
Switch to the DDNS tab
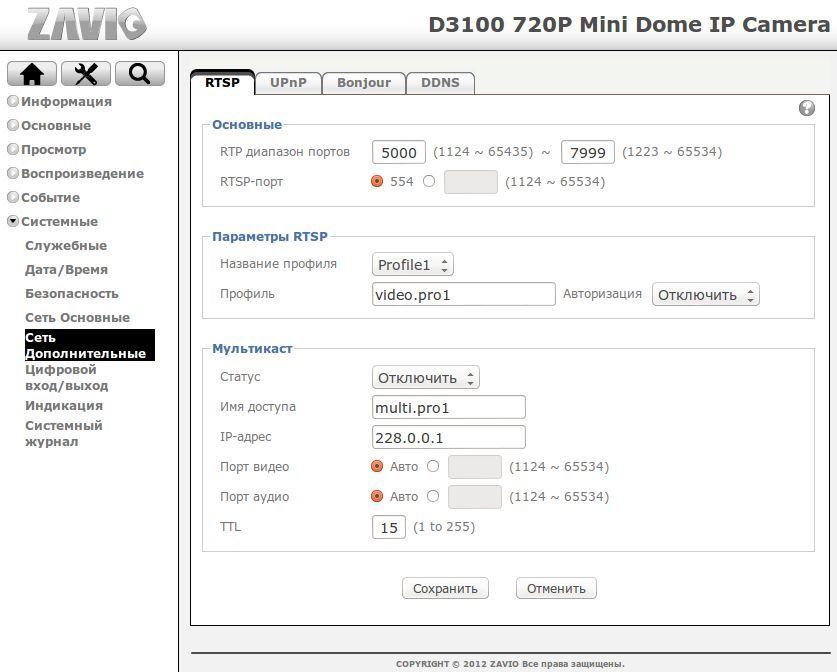tap(440, 83)
